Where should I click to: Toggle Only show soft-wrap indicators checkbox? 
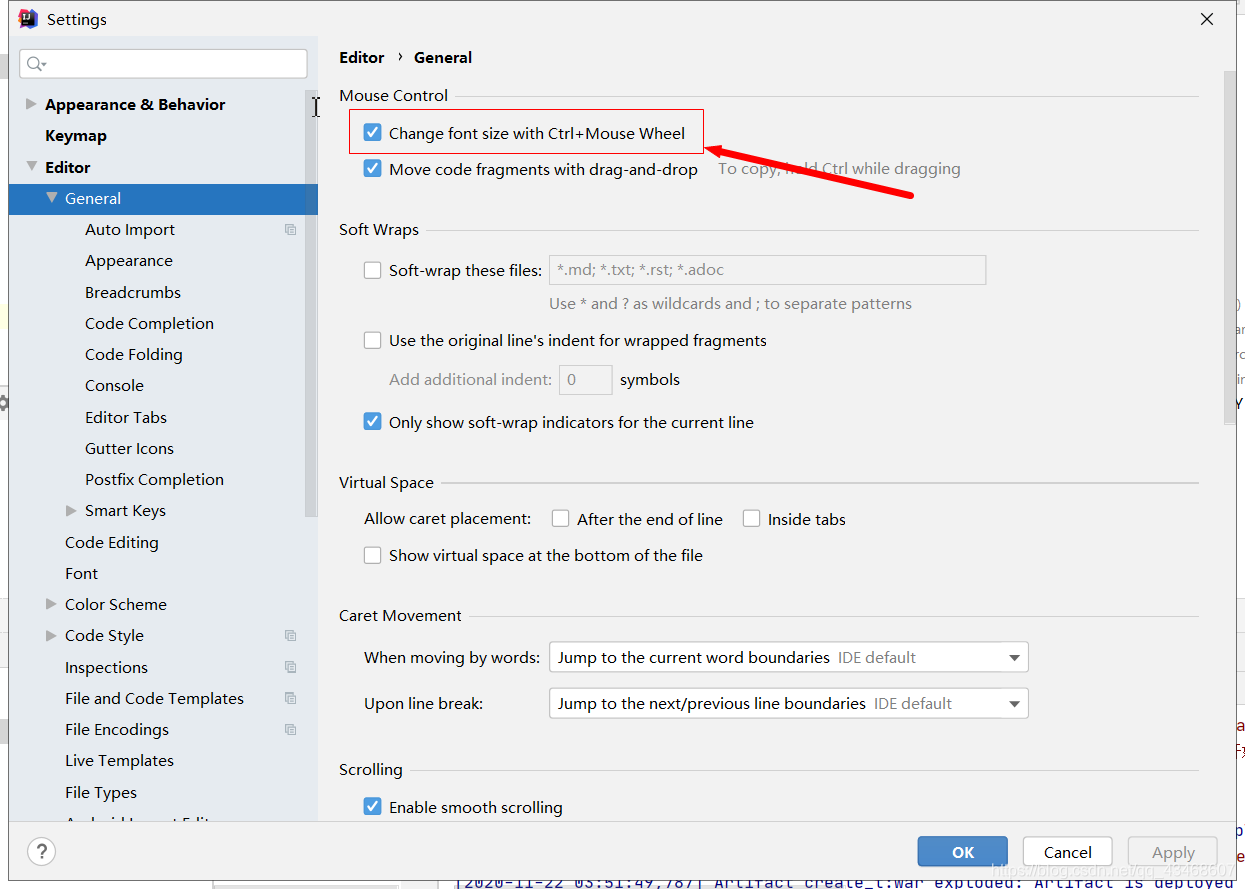point(373,422)
